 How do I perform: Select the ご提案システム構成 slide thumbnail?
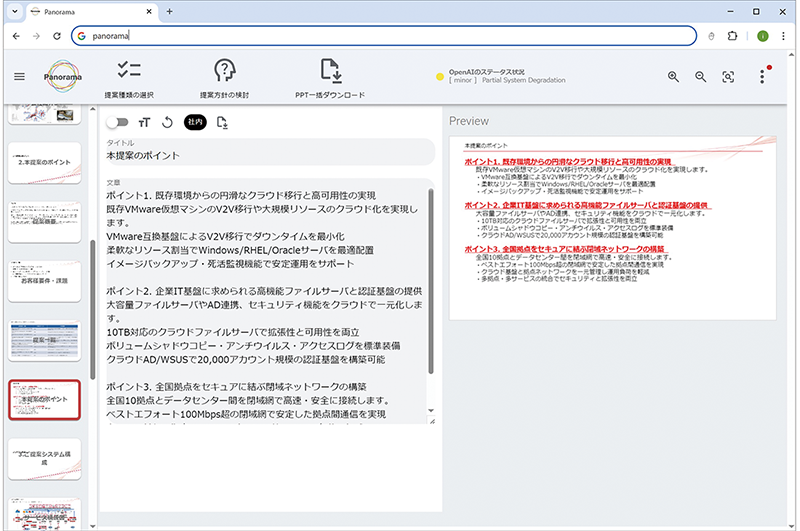coord(46,459)
